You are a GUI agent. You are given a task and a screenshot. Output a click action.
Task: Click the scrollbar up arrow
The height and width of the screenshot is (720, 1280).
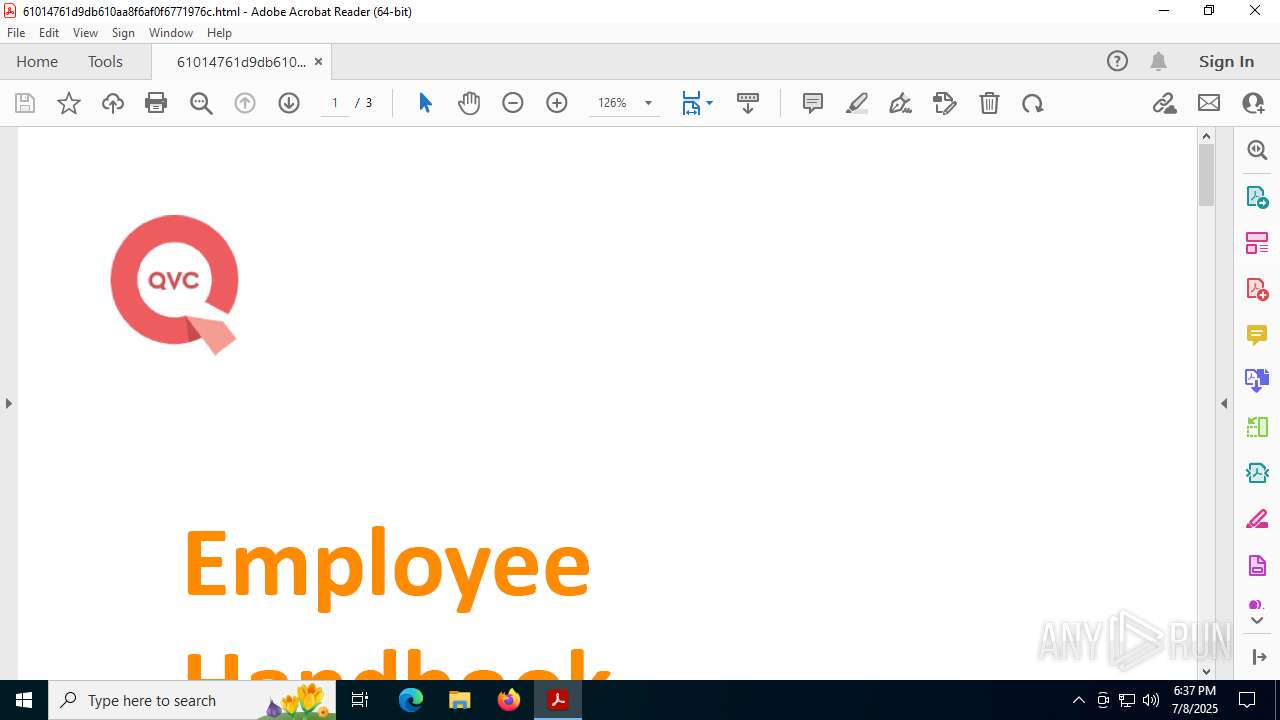click(x=1206, y=136)
